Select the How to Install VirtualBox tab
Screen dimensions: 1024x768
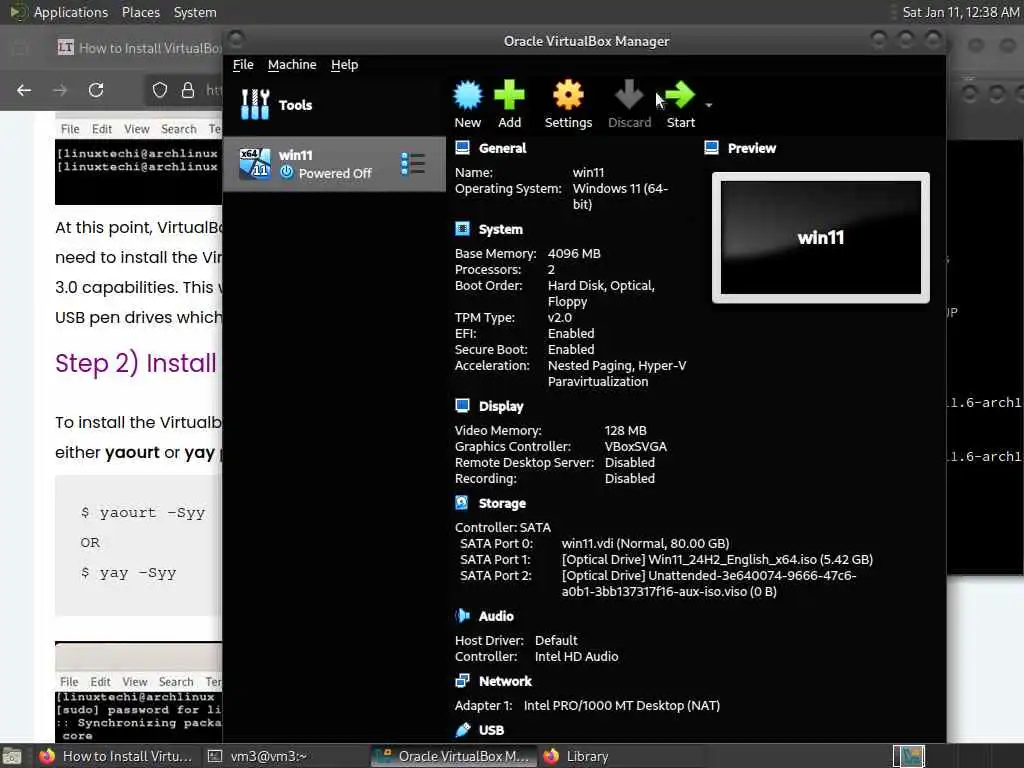138,48
